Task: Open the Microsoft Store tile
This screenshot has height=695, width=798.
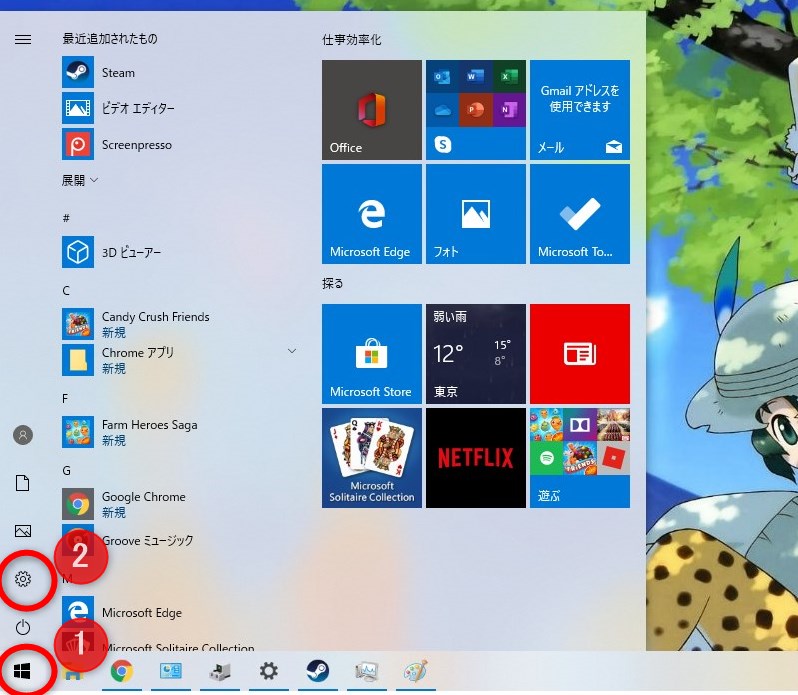Action: tap(372, 354)
